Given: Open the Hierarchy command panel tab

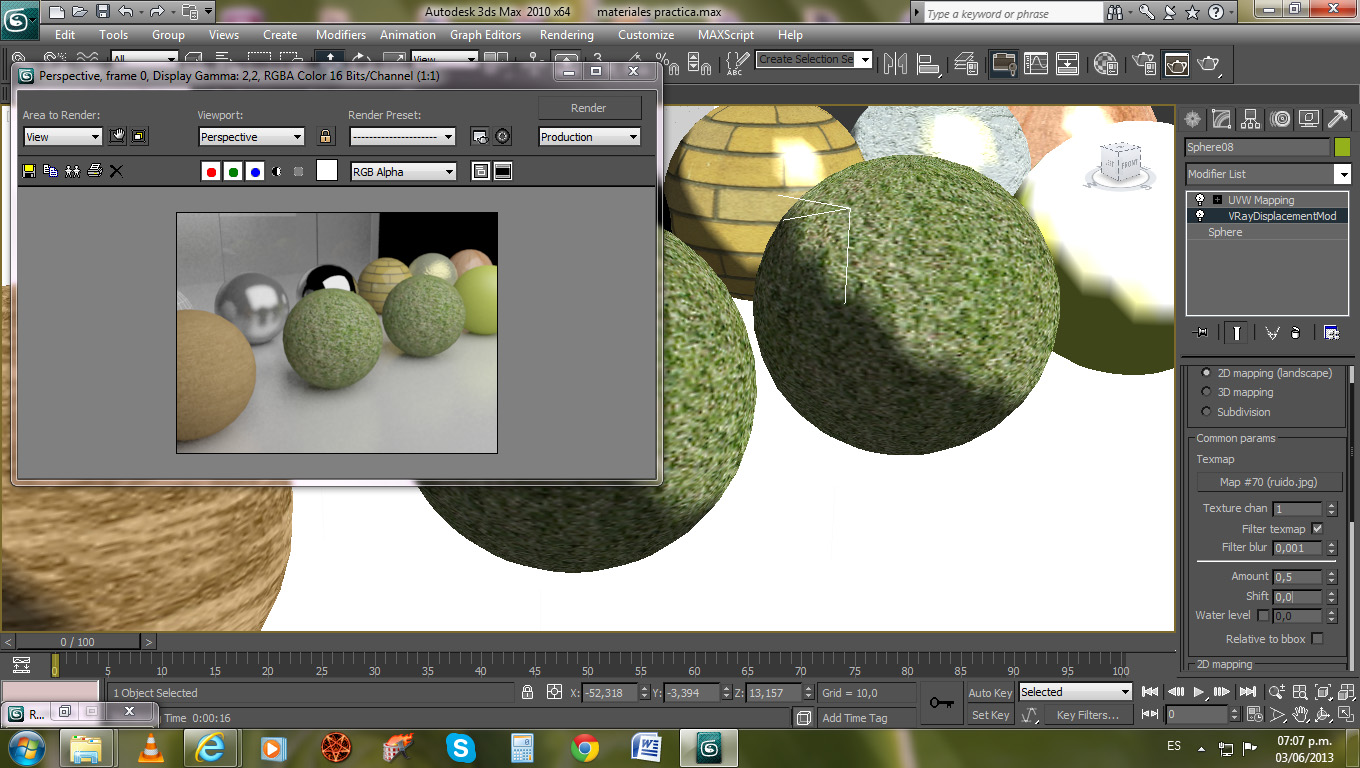Looking at the screenshot, I should (1250, 119).
